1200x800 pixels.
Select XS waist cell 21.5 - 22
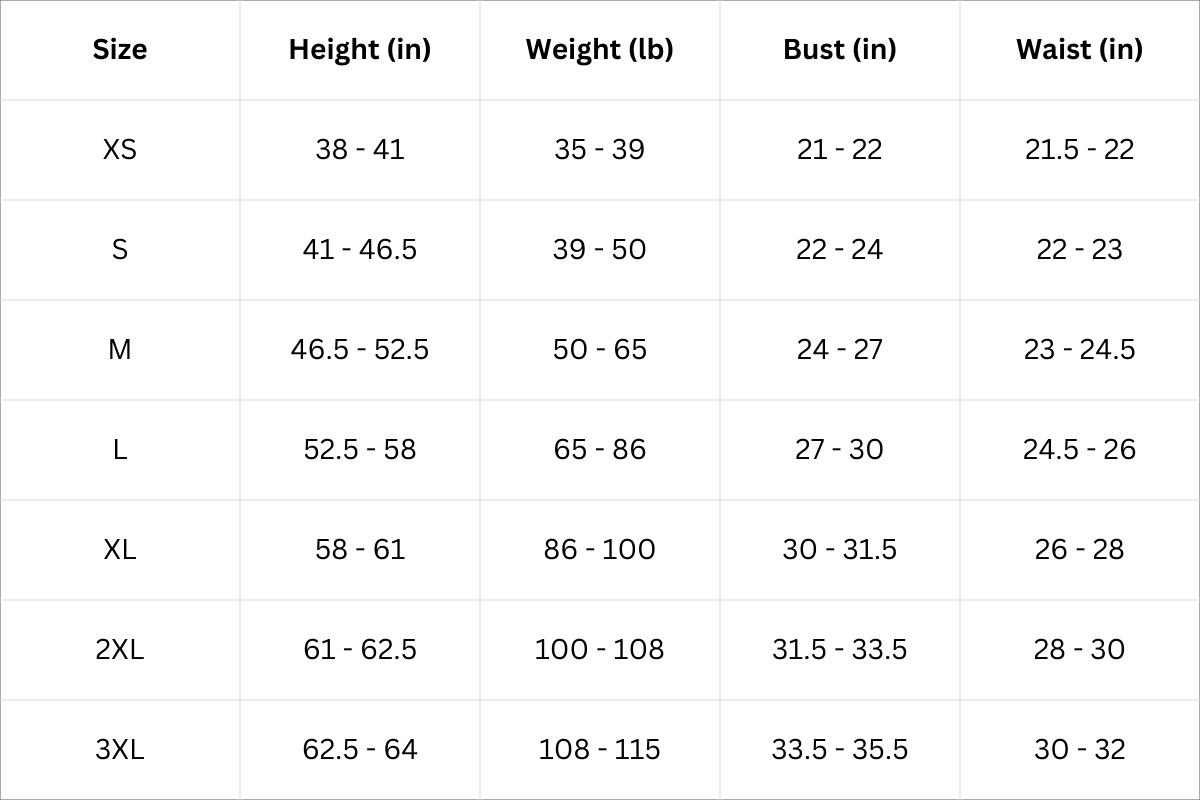[1079, 149]
